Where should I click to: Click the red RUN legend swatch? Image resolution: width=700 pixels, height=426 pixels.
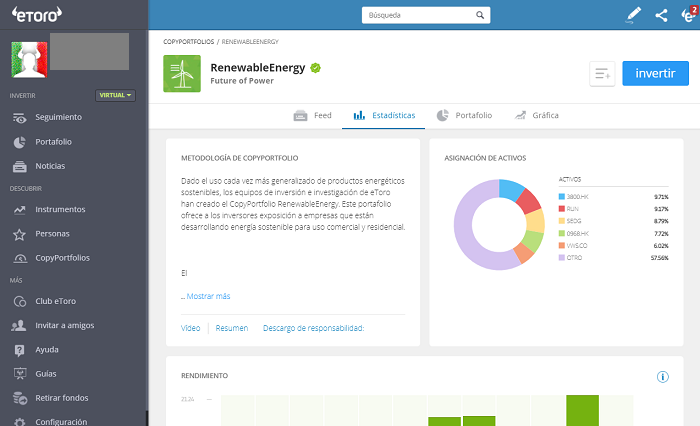point(562,209)
